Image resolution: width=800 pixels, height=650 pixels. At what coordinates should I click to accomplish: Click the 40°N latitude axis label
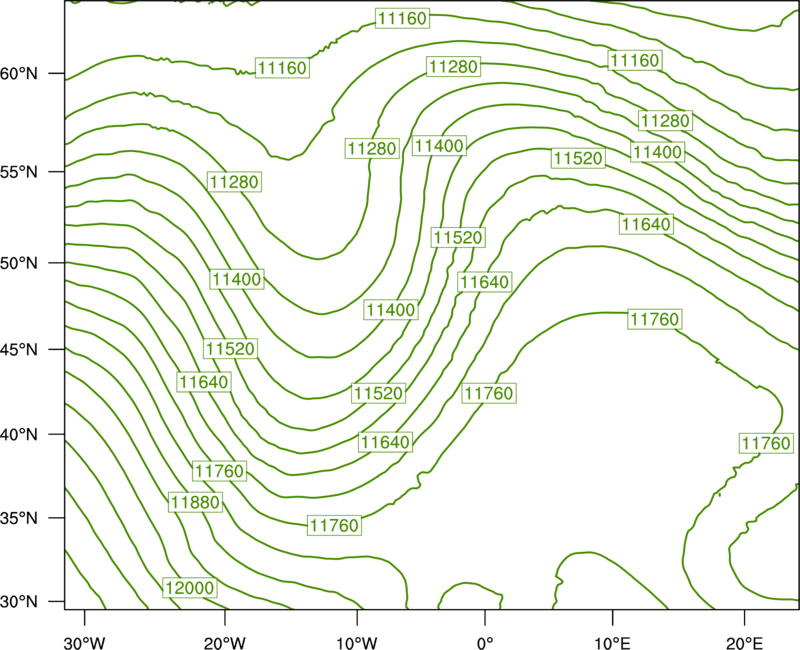click(x=19, y=435)
